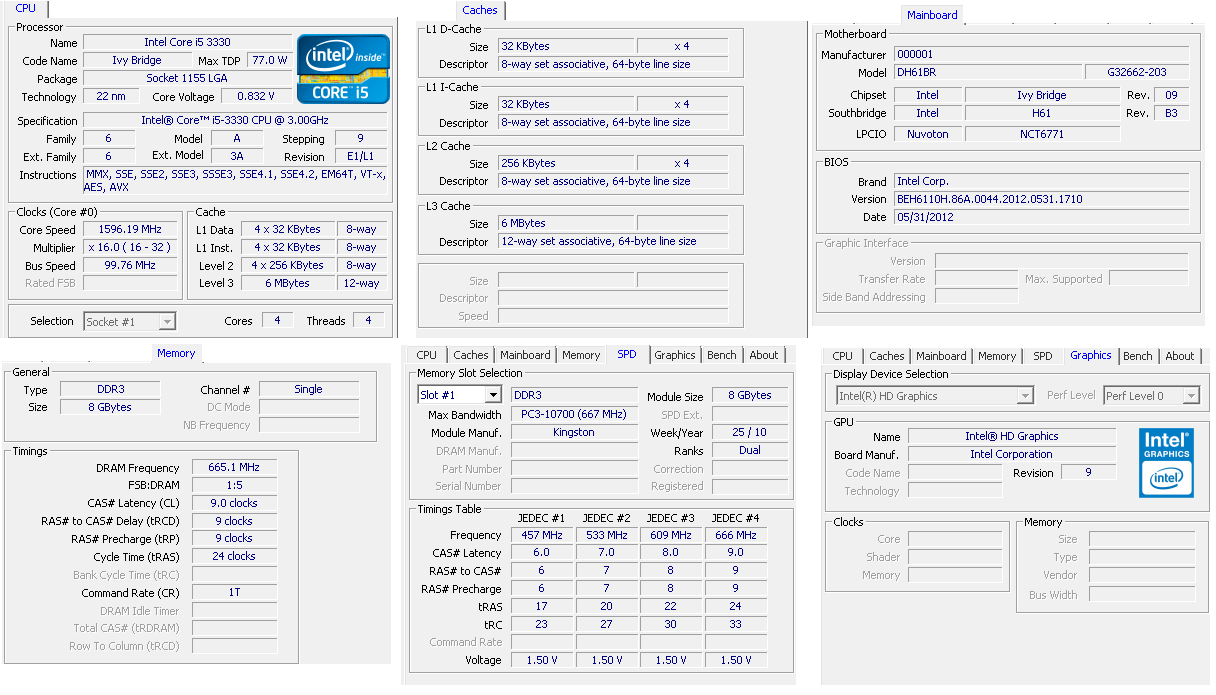
Task: Select the active SPD tab in the SPD window
Action: pos(627,355)
